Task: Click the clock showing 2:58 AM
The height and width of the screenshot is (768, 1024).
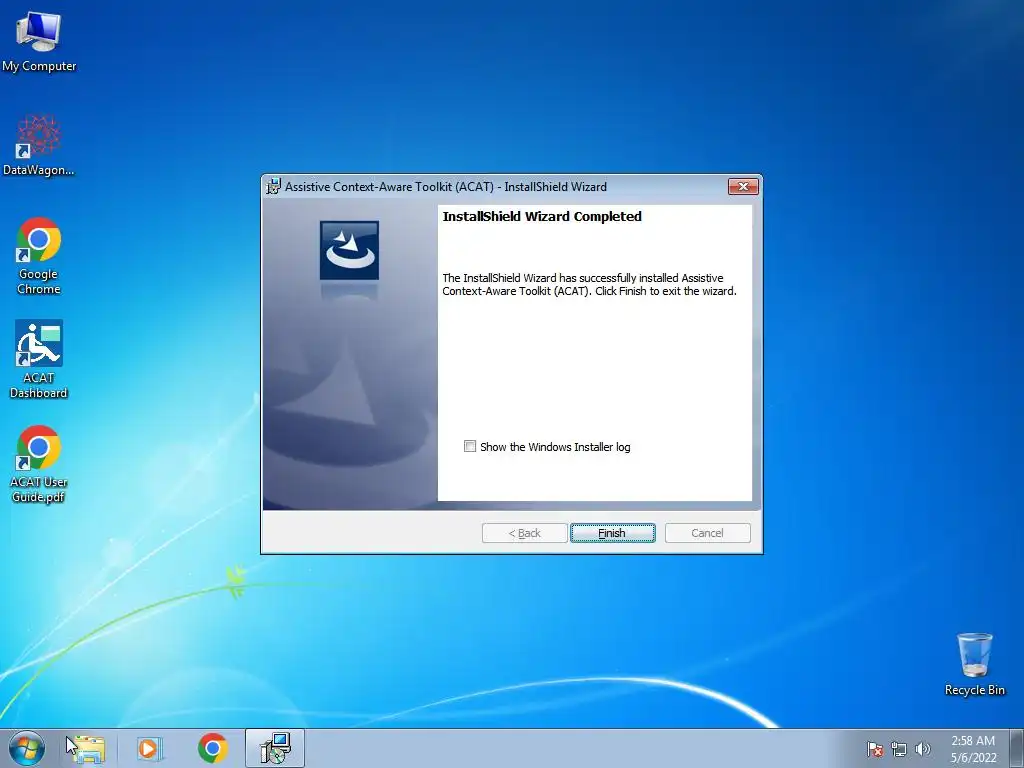Action: [973, 749]
